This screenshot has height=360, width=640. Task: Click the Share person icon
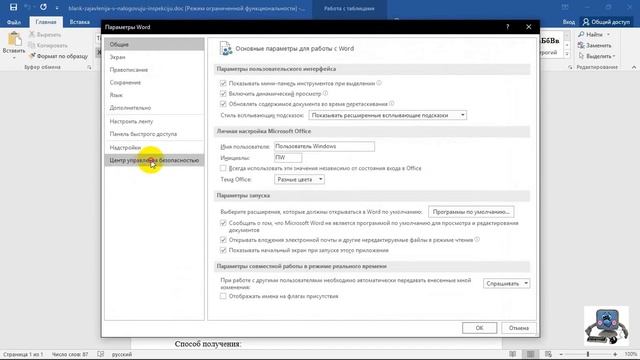[586, 22]
